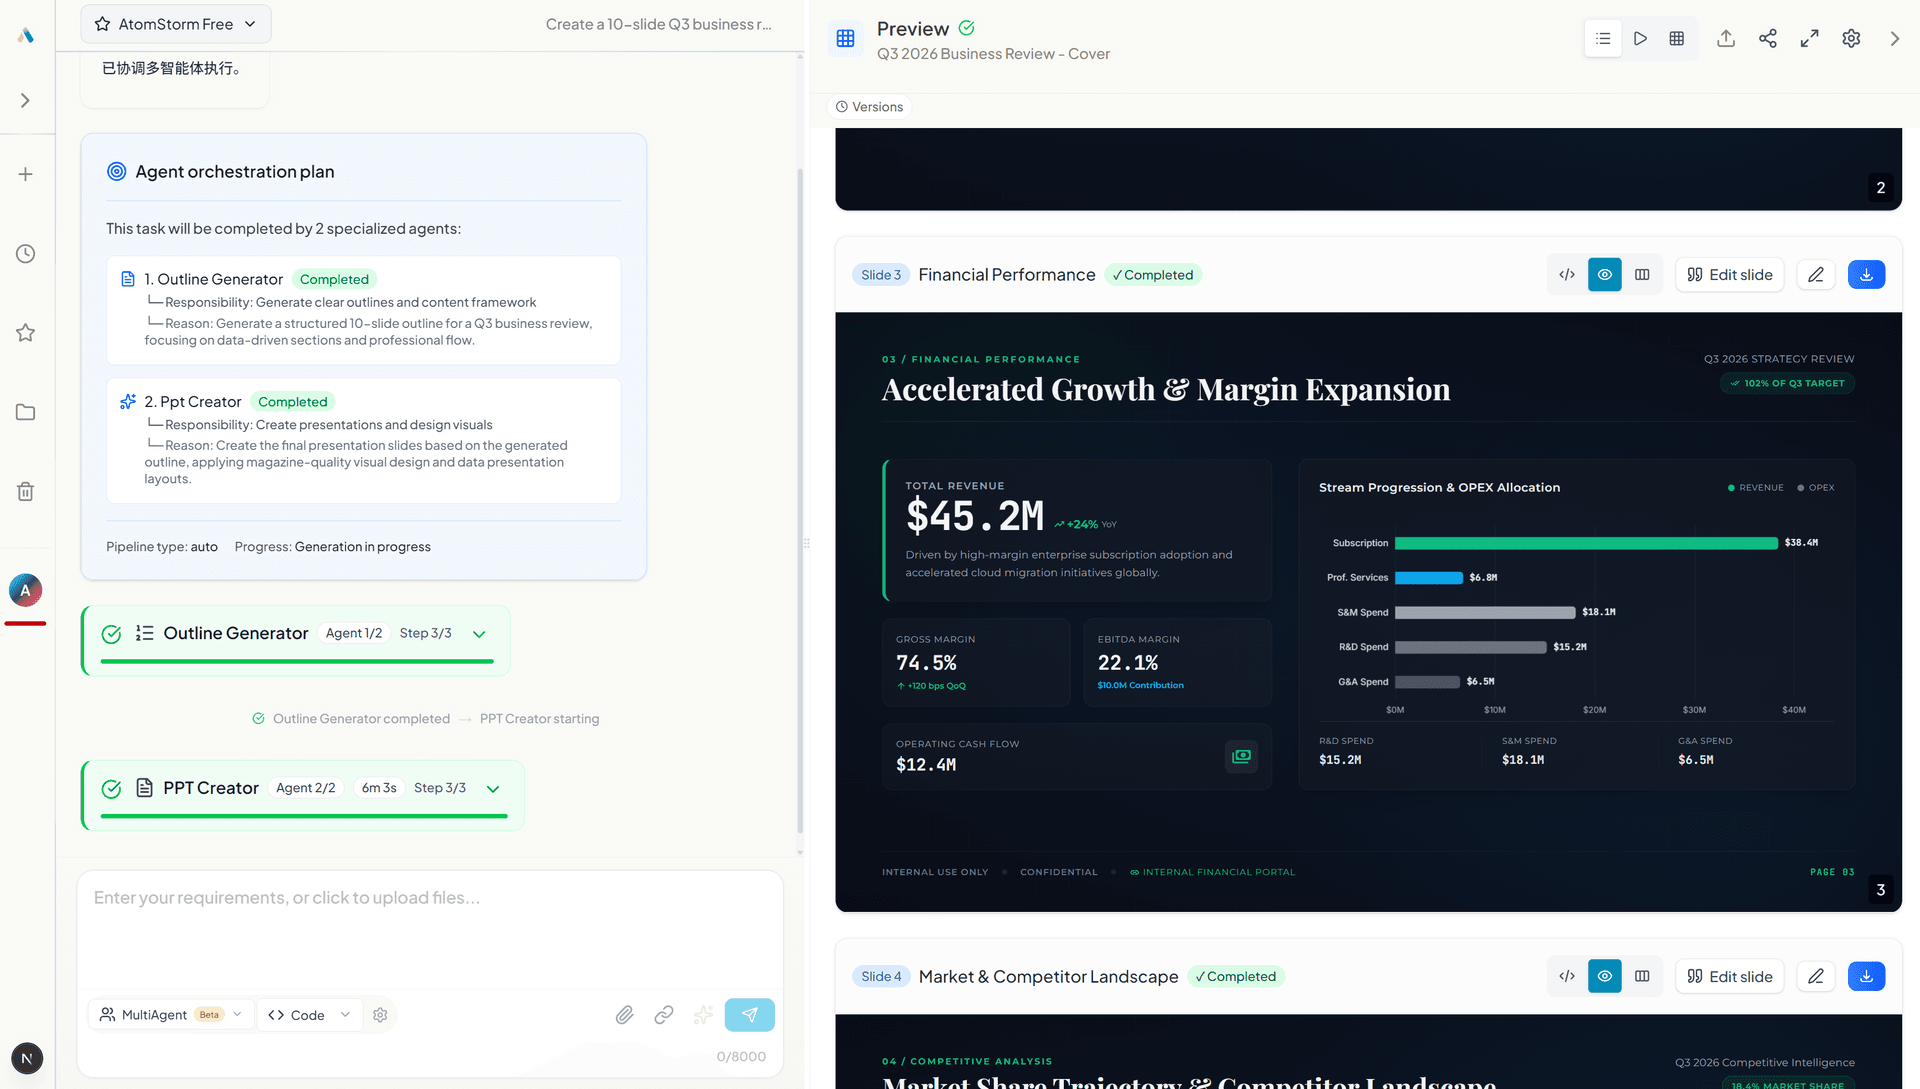1920x1089 pixels.
Task: Open trash icon in sidebar
Action: (26, 491)
